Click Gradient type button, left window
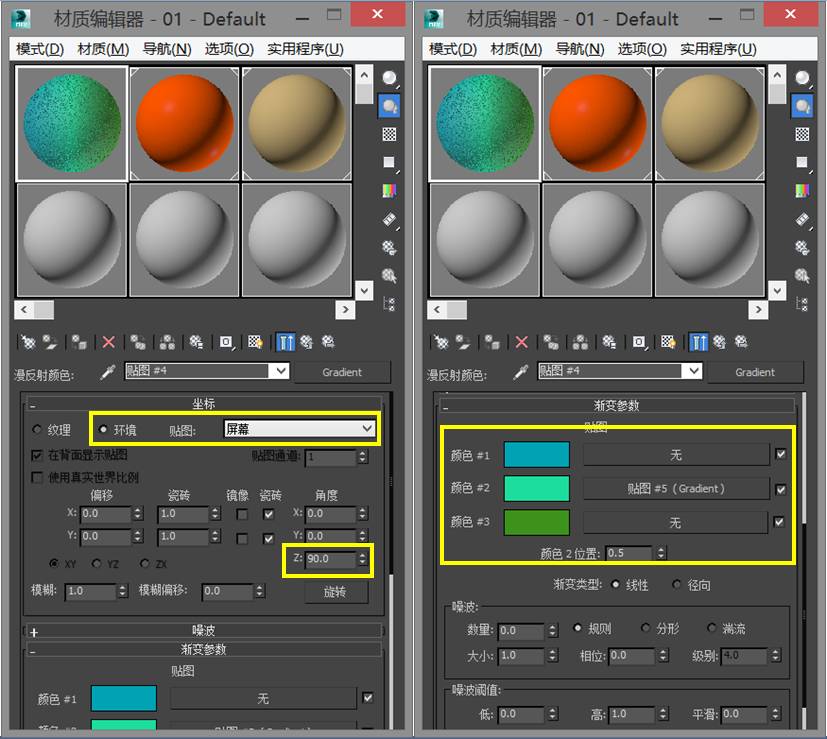 (342, 372)
